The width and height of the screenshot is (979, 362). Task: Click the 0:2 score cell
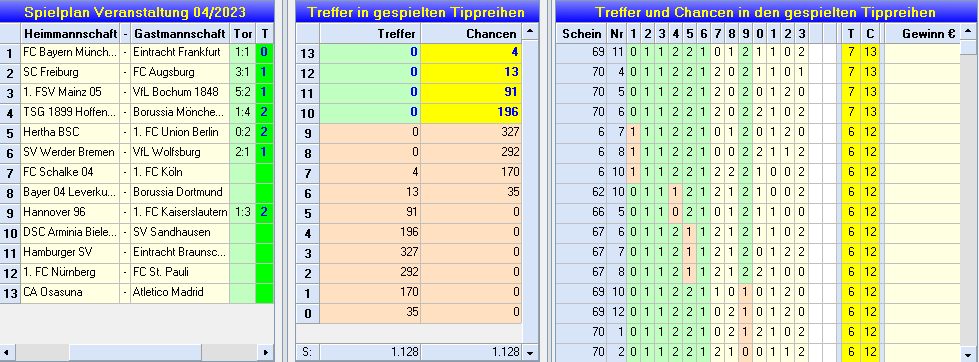pyautogui.click(x=243, y=133)
